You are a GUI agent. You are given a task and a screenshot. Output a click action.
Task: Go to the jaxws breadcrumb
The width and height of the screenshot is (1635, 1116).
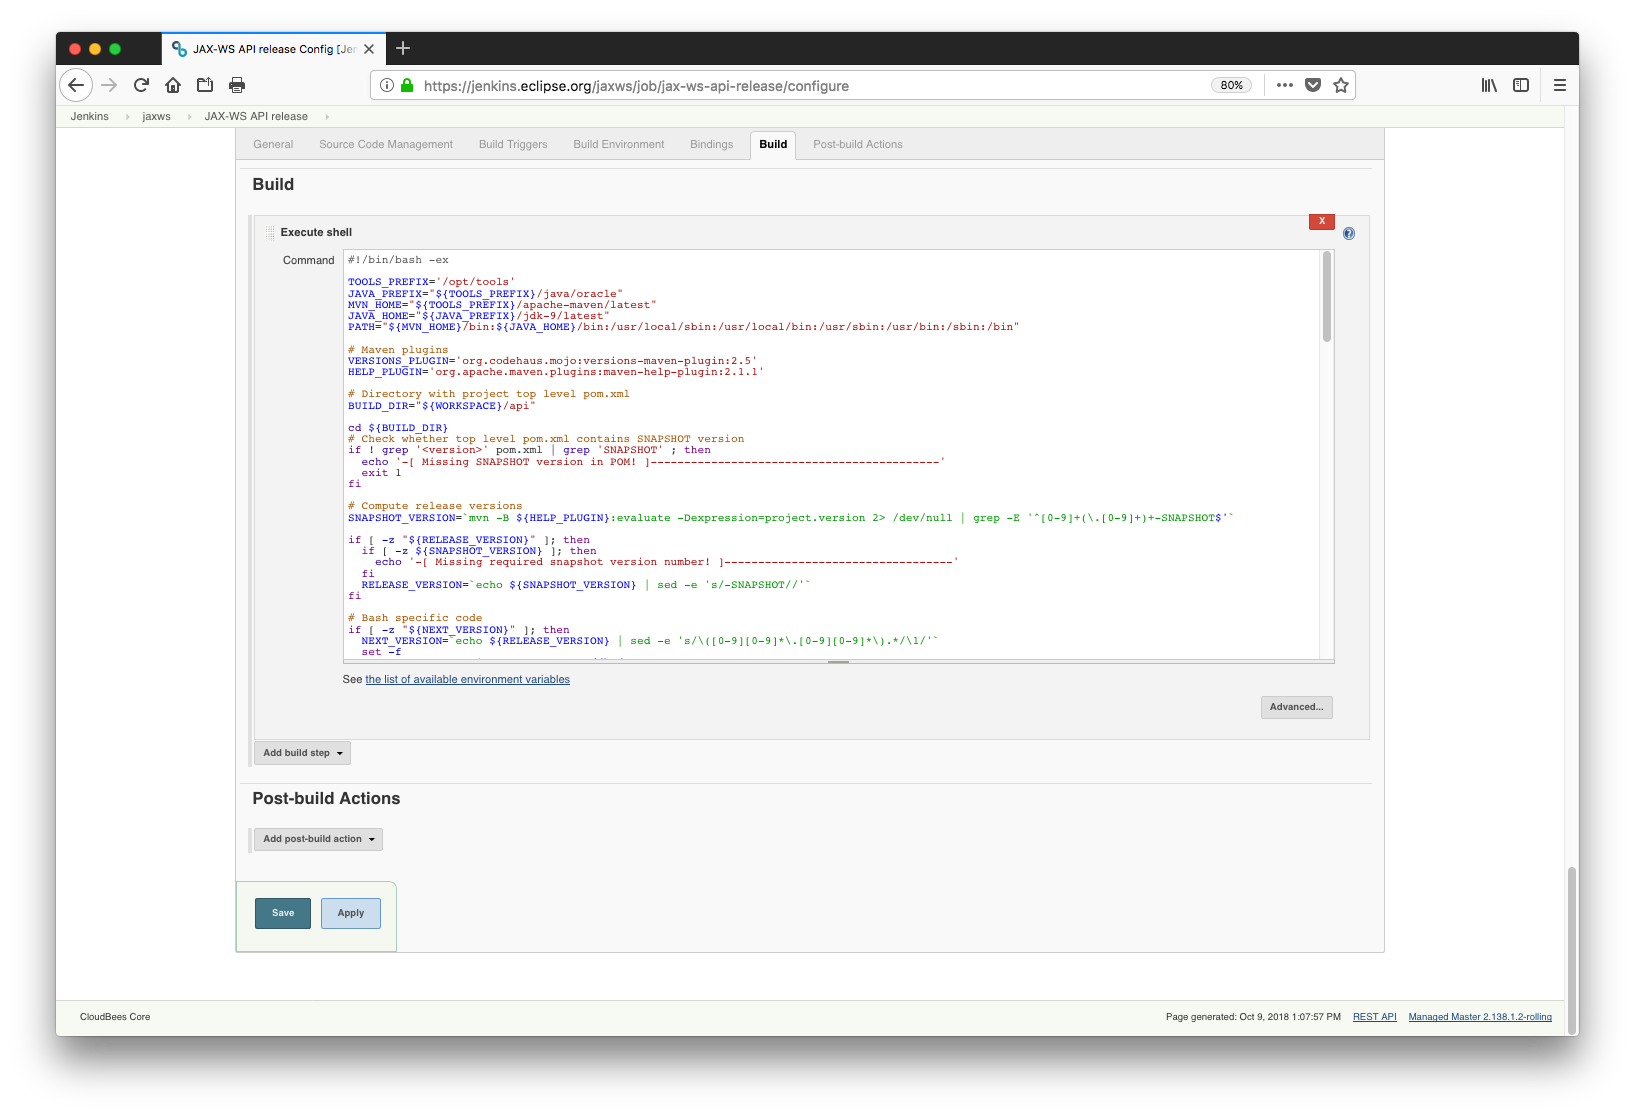(156, 117)
